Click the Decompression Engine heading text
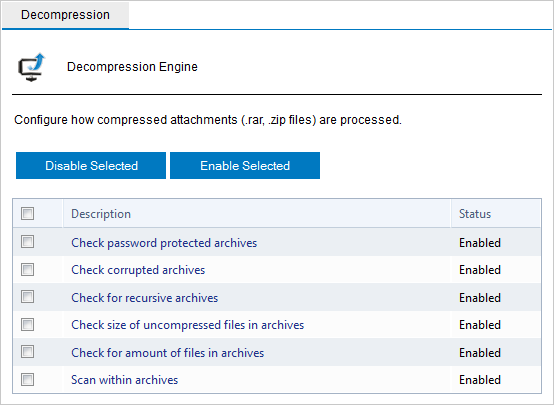The height and width of the screenshot is (405, 554). (x=132, y=67)
